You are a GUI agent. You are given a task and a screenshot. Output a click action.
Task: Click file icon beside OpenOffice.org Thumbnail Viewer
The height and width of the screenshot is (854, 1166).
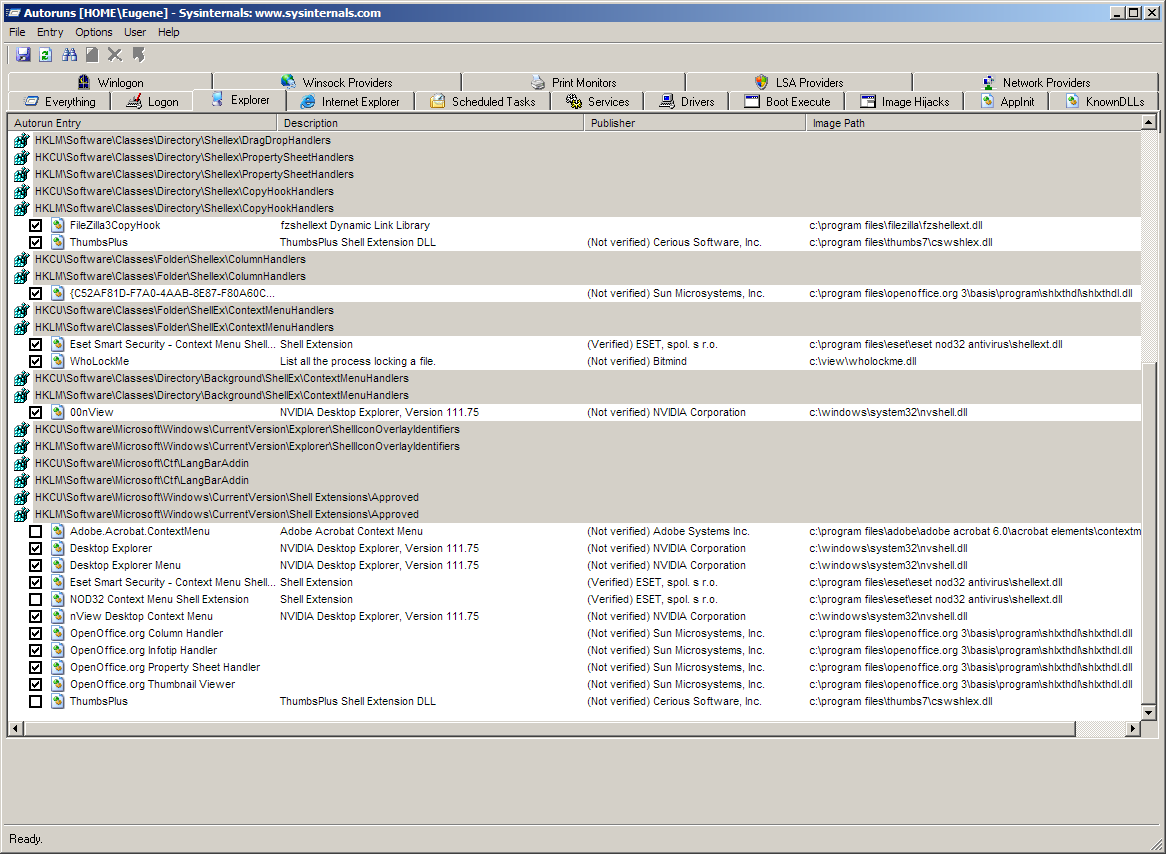point(57,684)
